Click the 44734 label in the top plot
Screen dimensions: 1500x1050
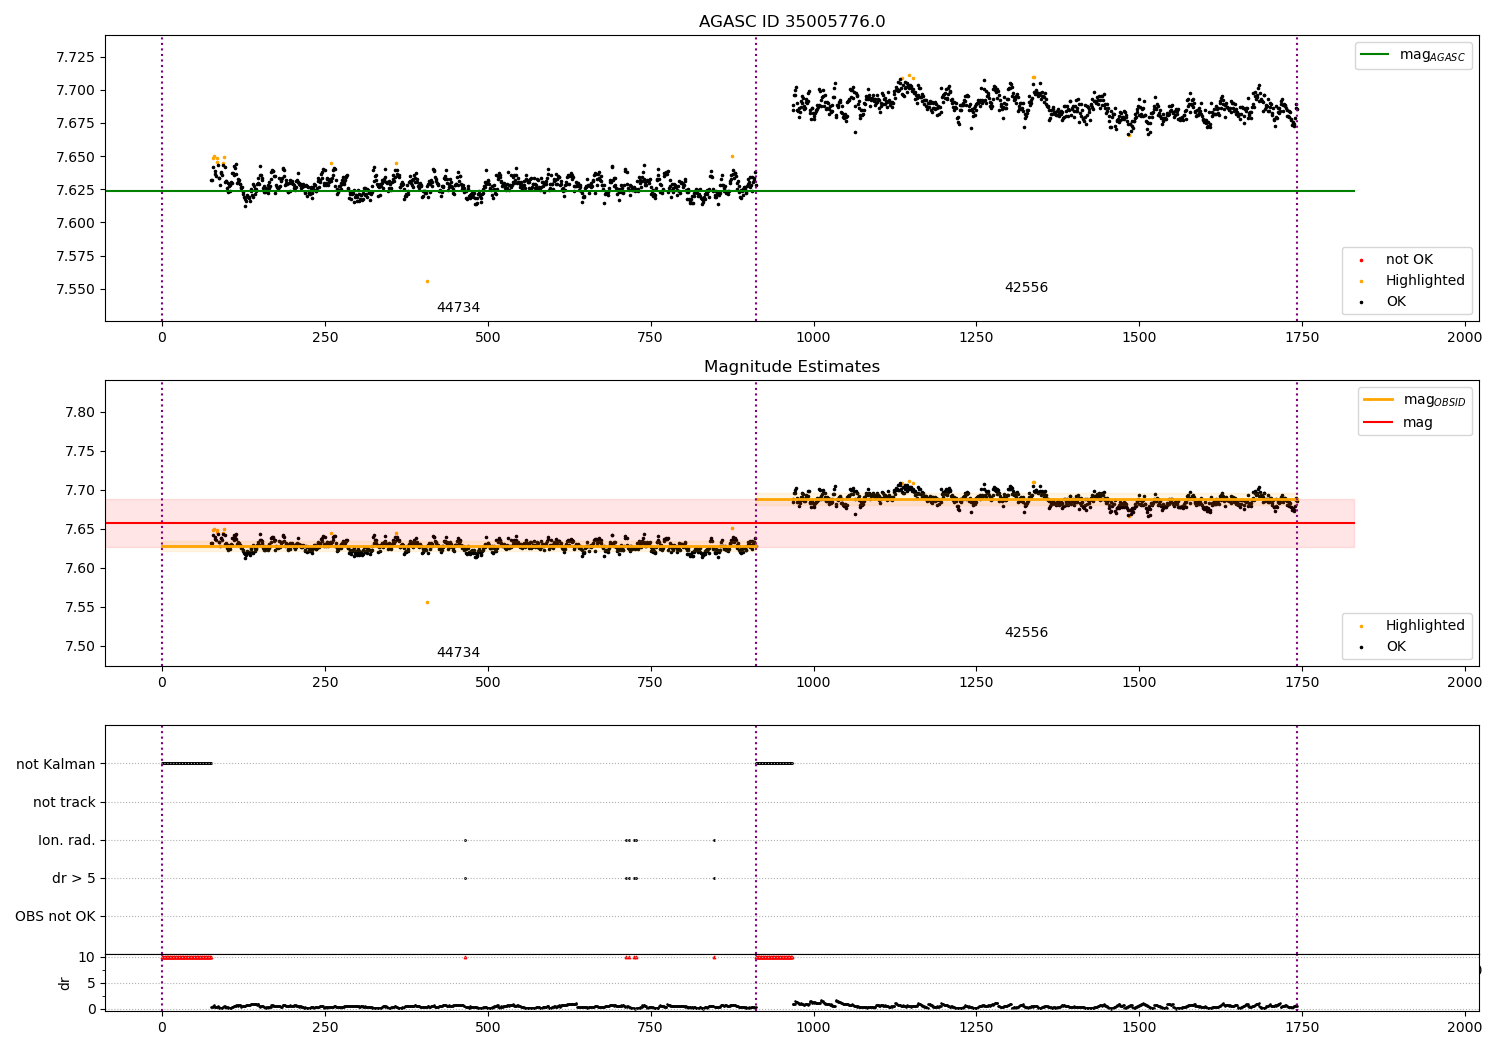coord(458,308)
